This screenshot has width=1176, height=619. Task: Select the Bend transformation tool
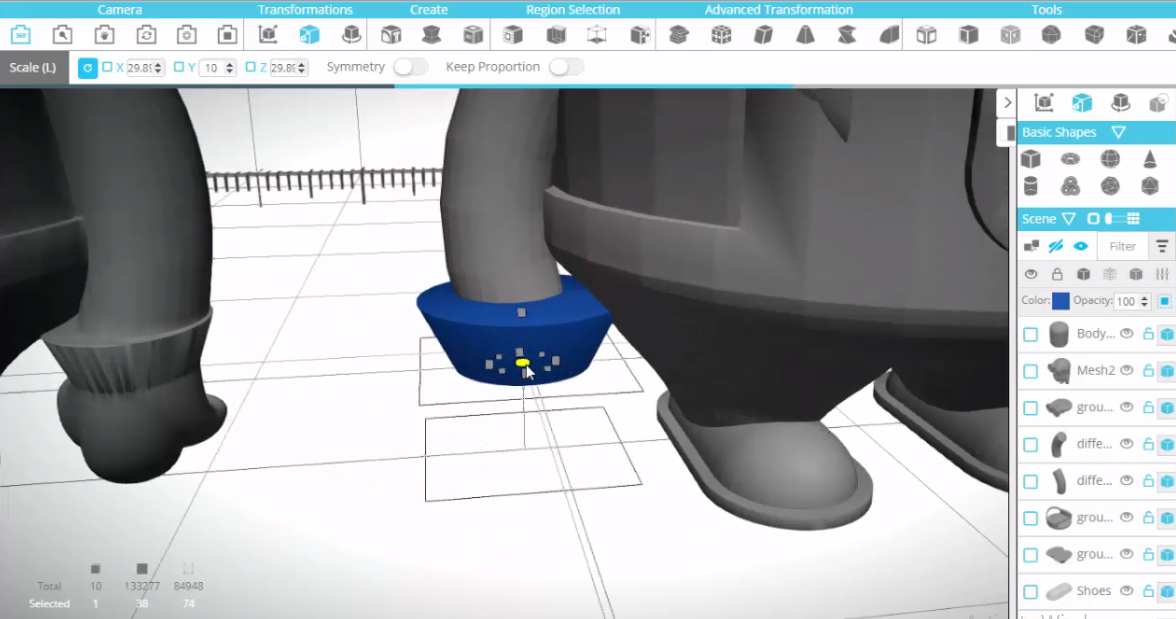click(x=889, y=35)
